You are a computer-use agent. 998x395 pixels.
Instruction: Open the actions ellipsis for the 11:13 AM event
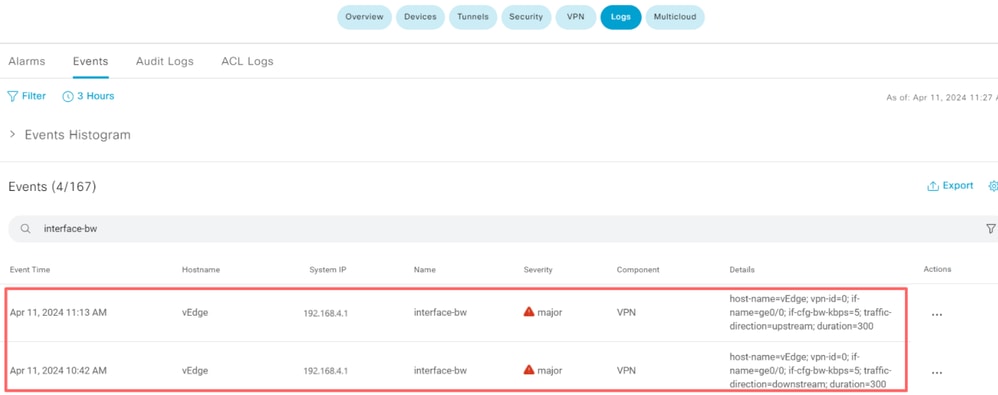point(936,314)
